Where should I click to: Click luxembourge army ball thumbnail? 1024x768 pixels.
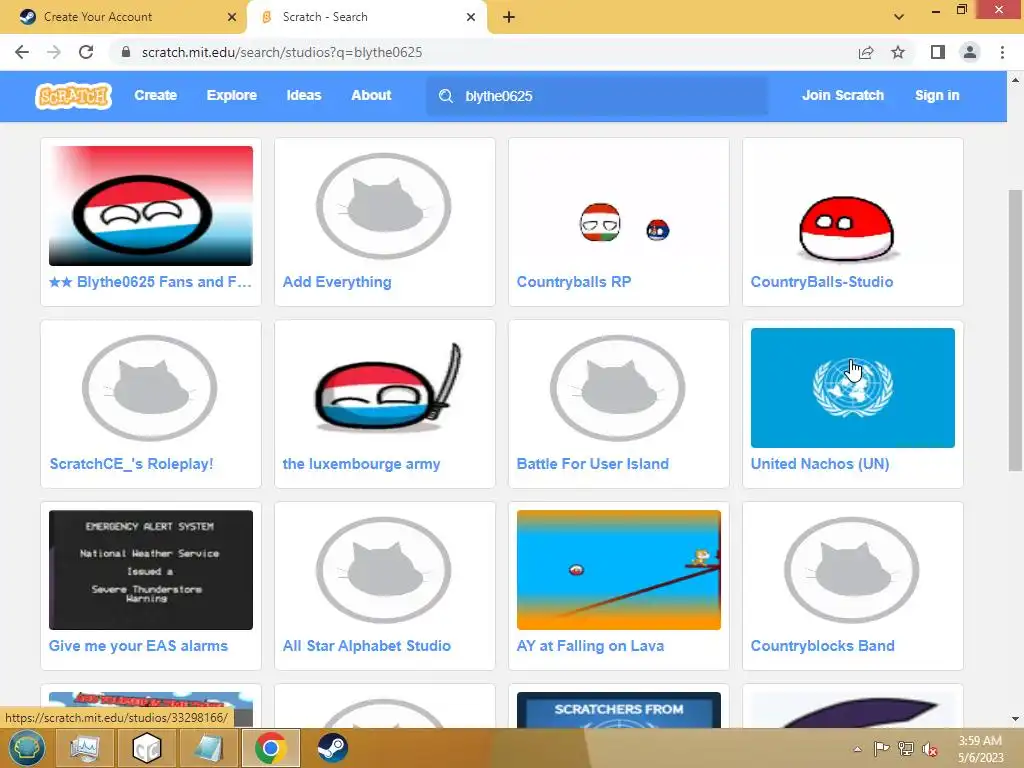point(385,388)
